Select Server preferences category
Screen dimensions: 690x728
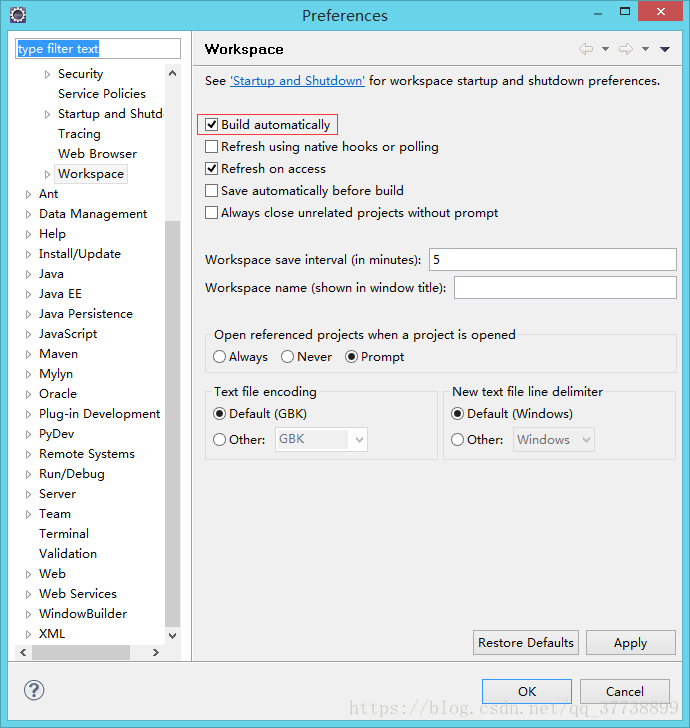(57, 494)
